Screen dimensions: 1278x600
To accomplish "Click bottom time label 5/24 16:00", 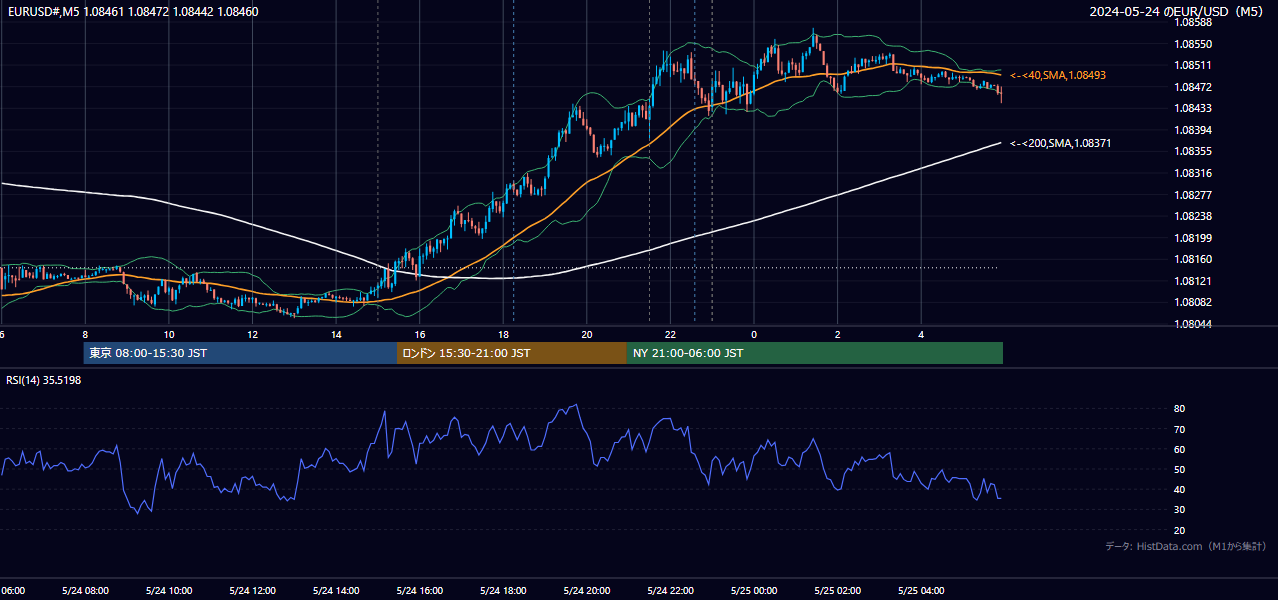I will [419, 590].
